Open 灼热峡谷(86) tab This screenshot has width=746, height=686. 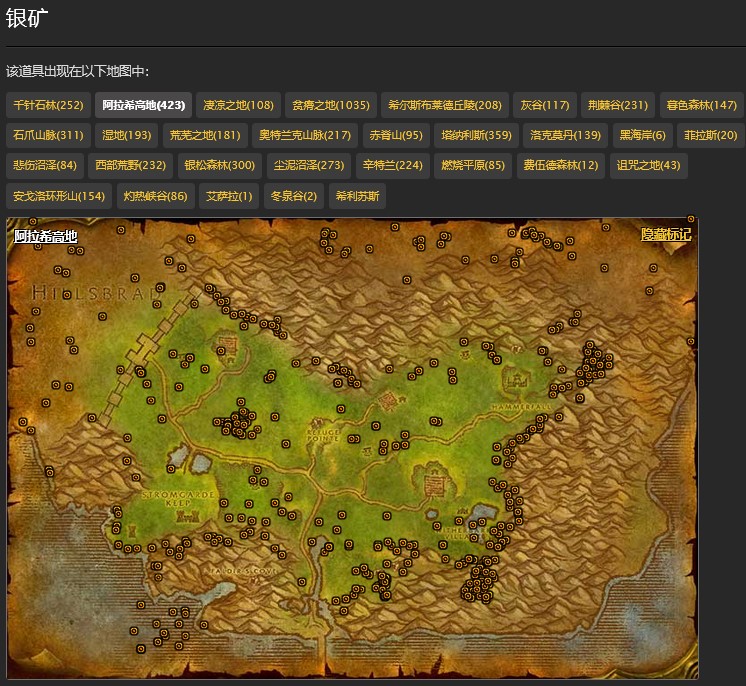[156, 196]
